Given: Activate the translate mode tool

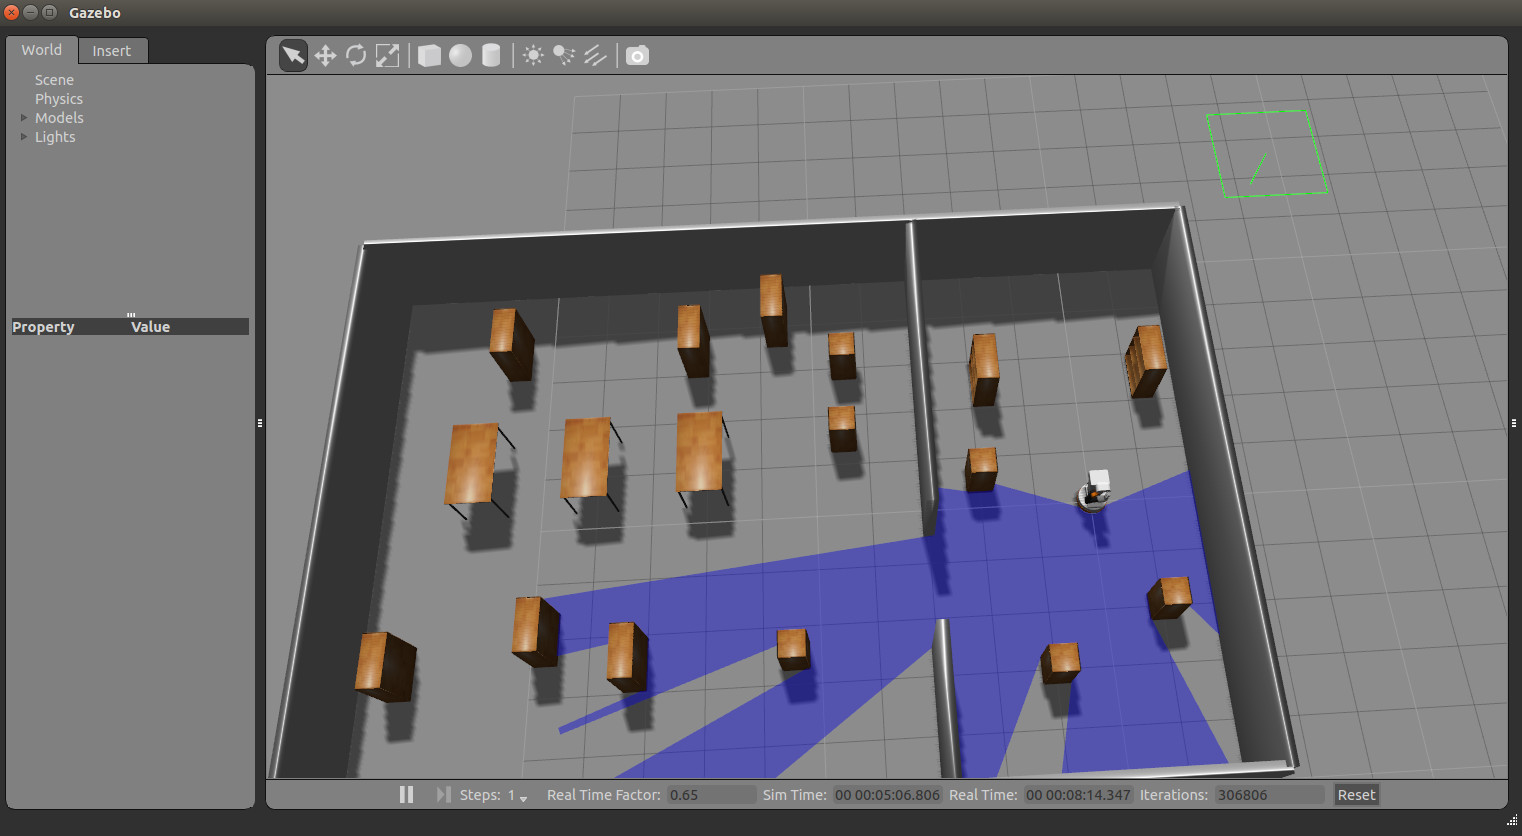Looking at the screenshot, I should (325, 55).
